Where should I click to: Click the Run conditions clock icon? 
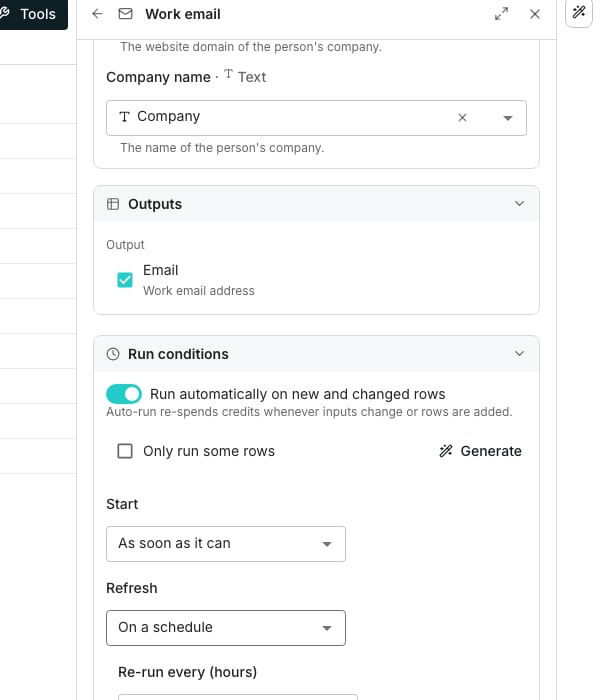(113, 354)
